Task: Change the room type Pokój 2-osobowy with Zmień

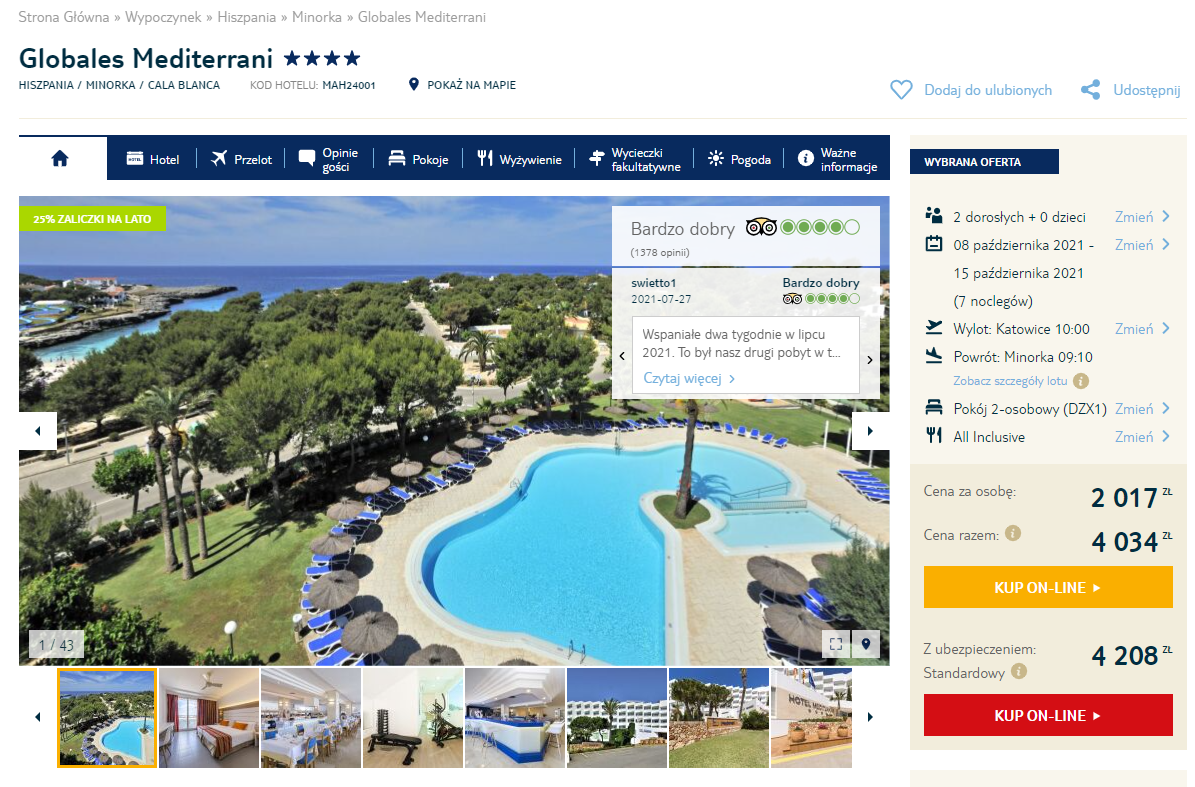Action: pyautogui.click(x=1142, y=409)
